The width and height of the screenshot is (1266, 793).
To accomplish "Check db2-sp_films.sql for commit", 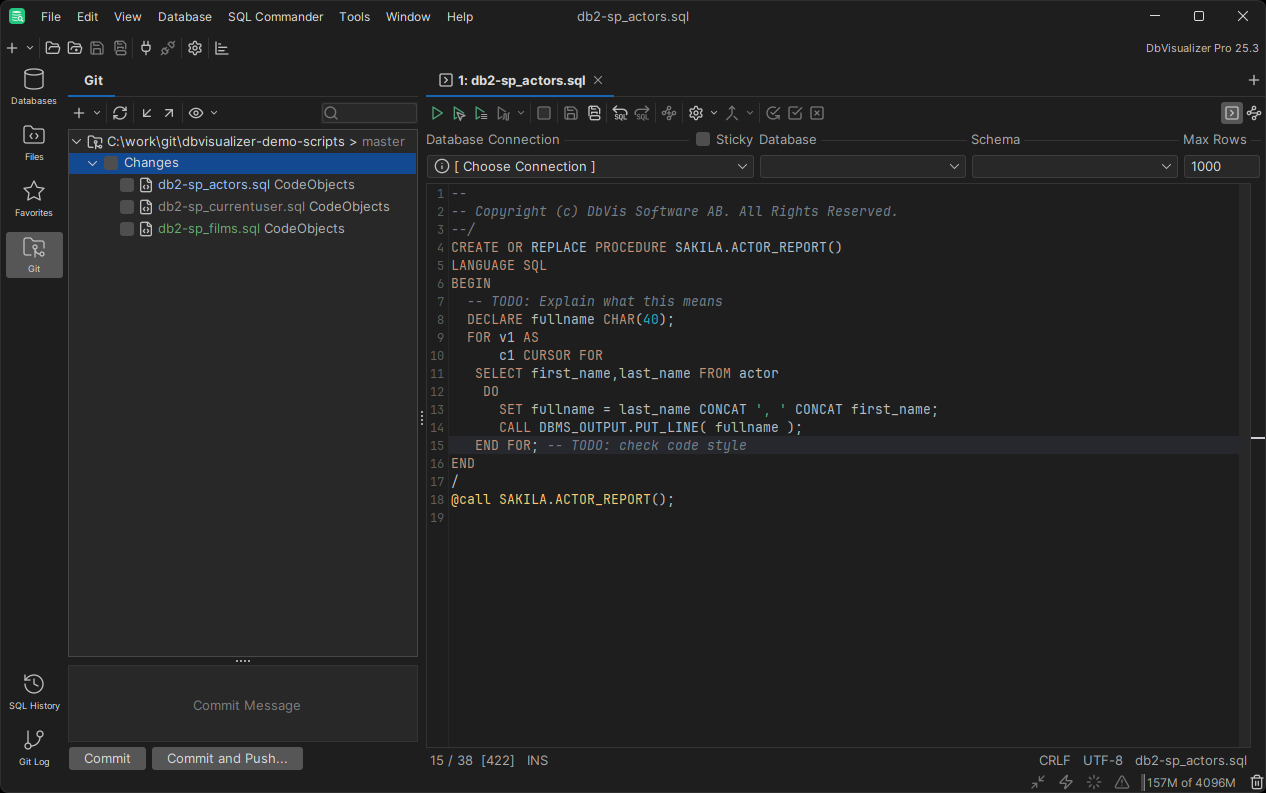I will coord(126,228).
